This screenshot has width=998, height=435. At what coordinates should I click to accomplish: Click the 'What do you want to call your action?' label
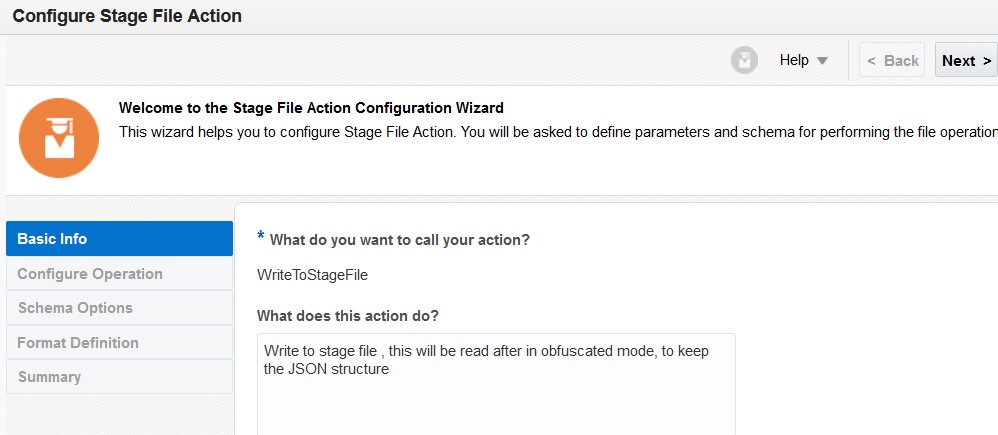399,240
